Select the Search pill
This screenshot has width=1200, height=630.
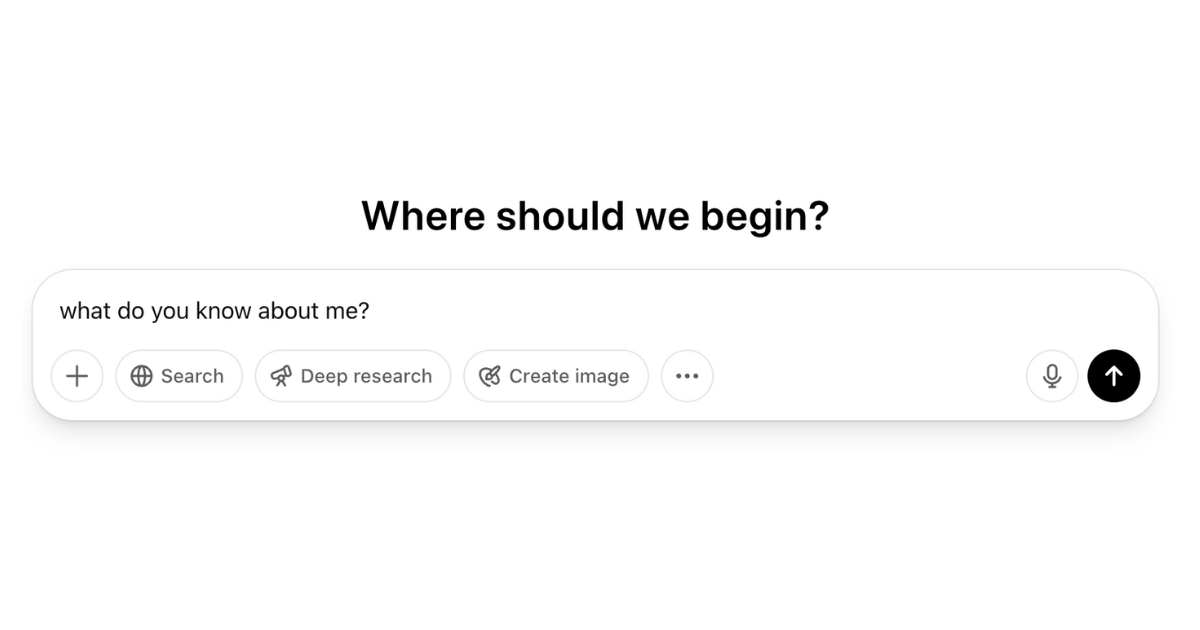pyautogui.click(x=179, y=376)
